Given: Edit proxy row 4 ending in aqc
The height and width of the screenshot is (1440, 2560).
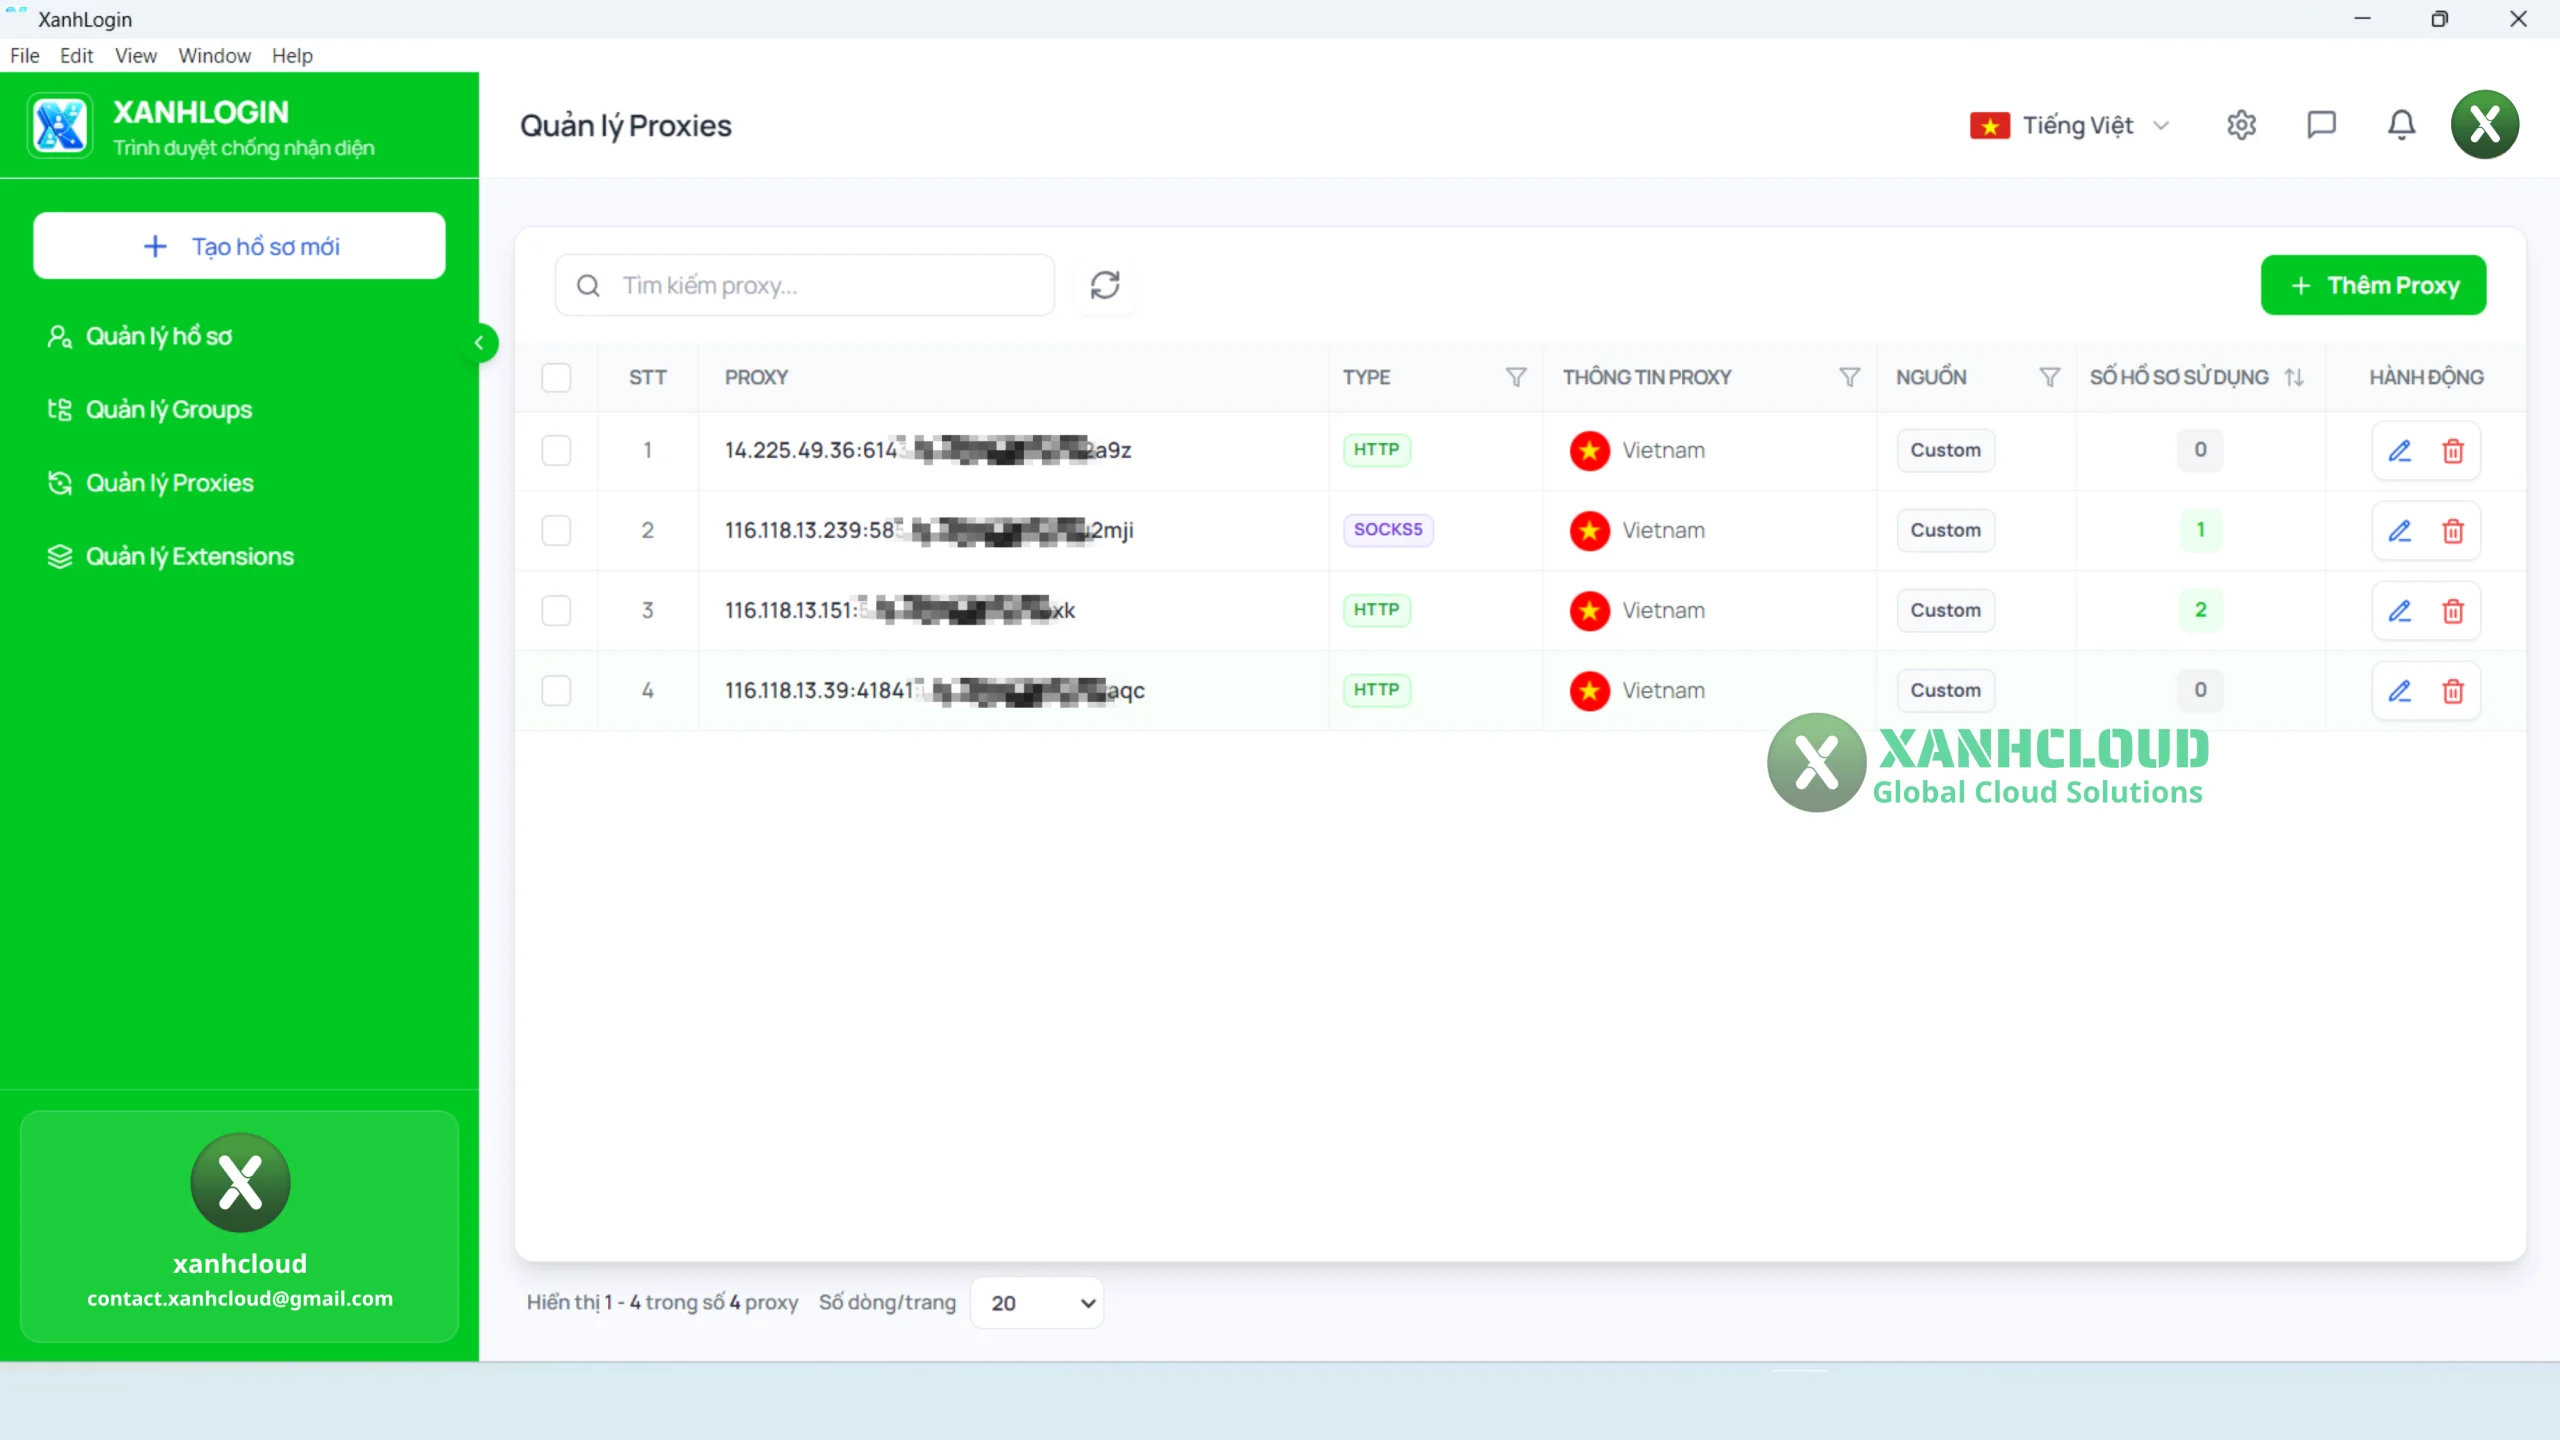Looking at the screenshot, I should pyautogui.click(x=2400, y=691).
